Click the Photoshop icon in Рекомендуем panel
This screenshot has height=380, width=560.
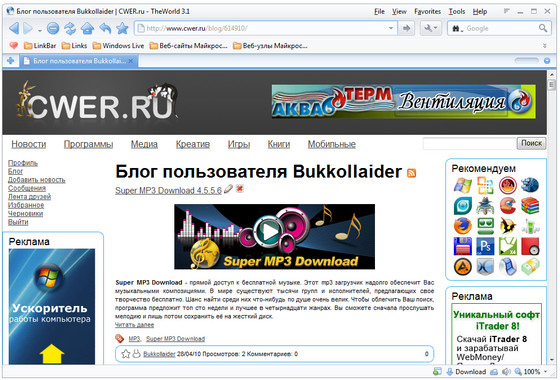click(x=485, y=246)
